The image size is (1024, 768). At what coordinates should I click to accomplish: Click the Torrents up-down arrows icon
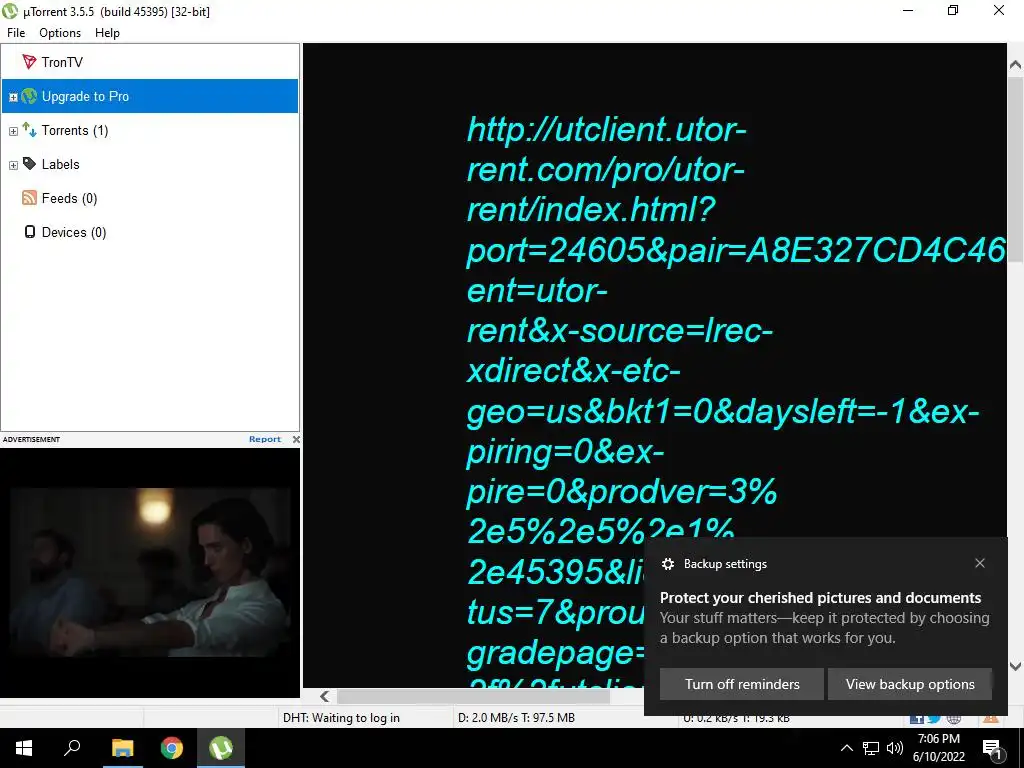[x=29, y=129]
